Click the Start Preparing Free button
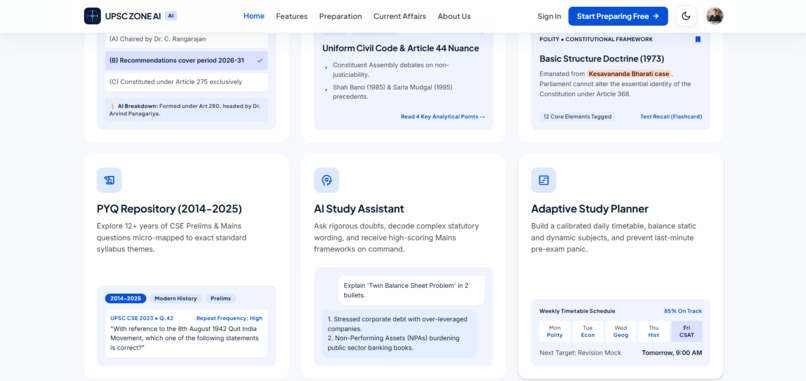 tap(618, 16)
